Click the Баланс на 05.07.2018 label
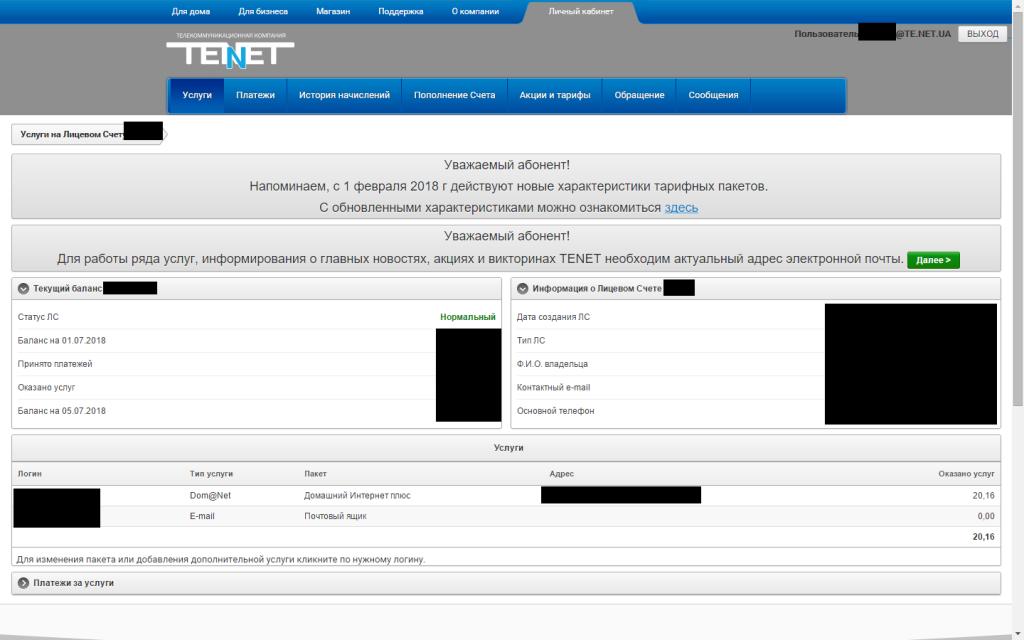 [61, 411]
